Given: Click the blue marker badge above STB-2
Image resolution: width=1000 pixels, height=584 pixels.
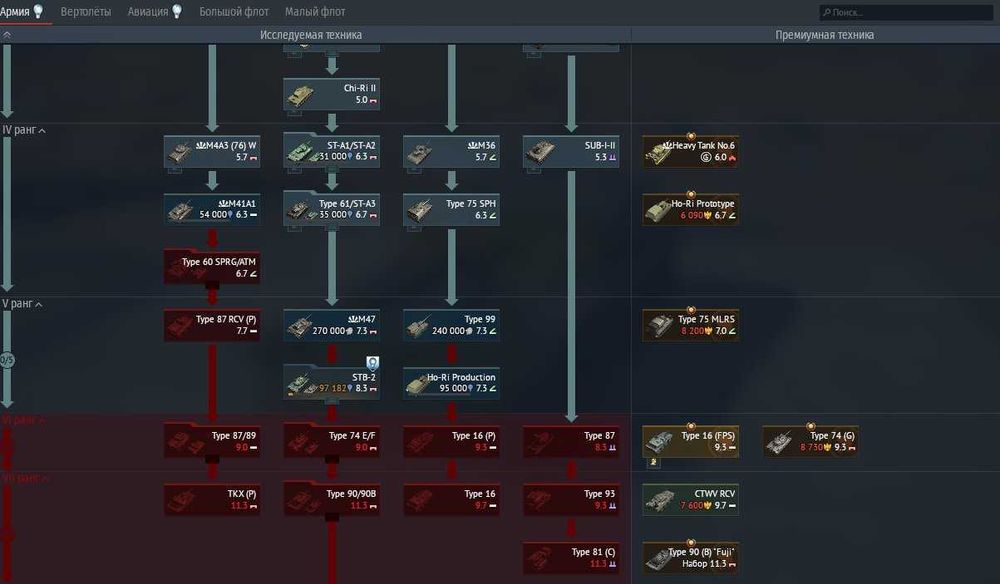Looking at the screenshot, I should pyautogui.click(x=372, y=363).
